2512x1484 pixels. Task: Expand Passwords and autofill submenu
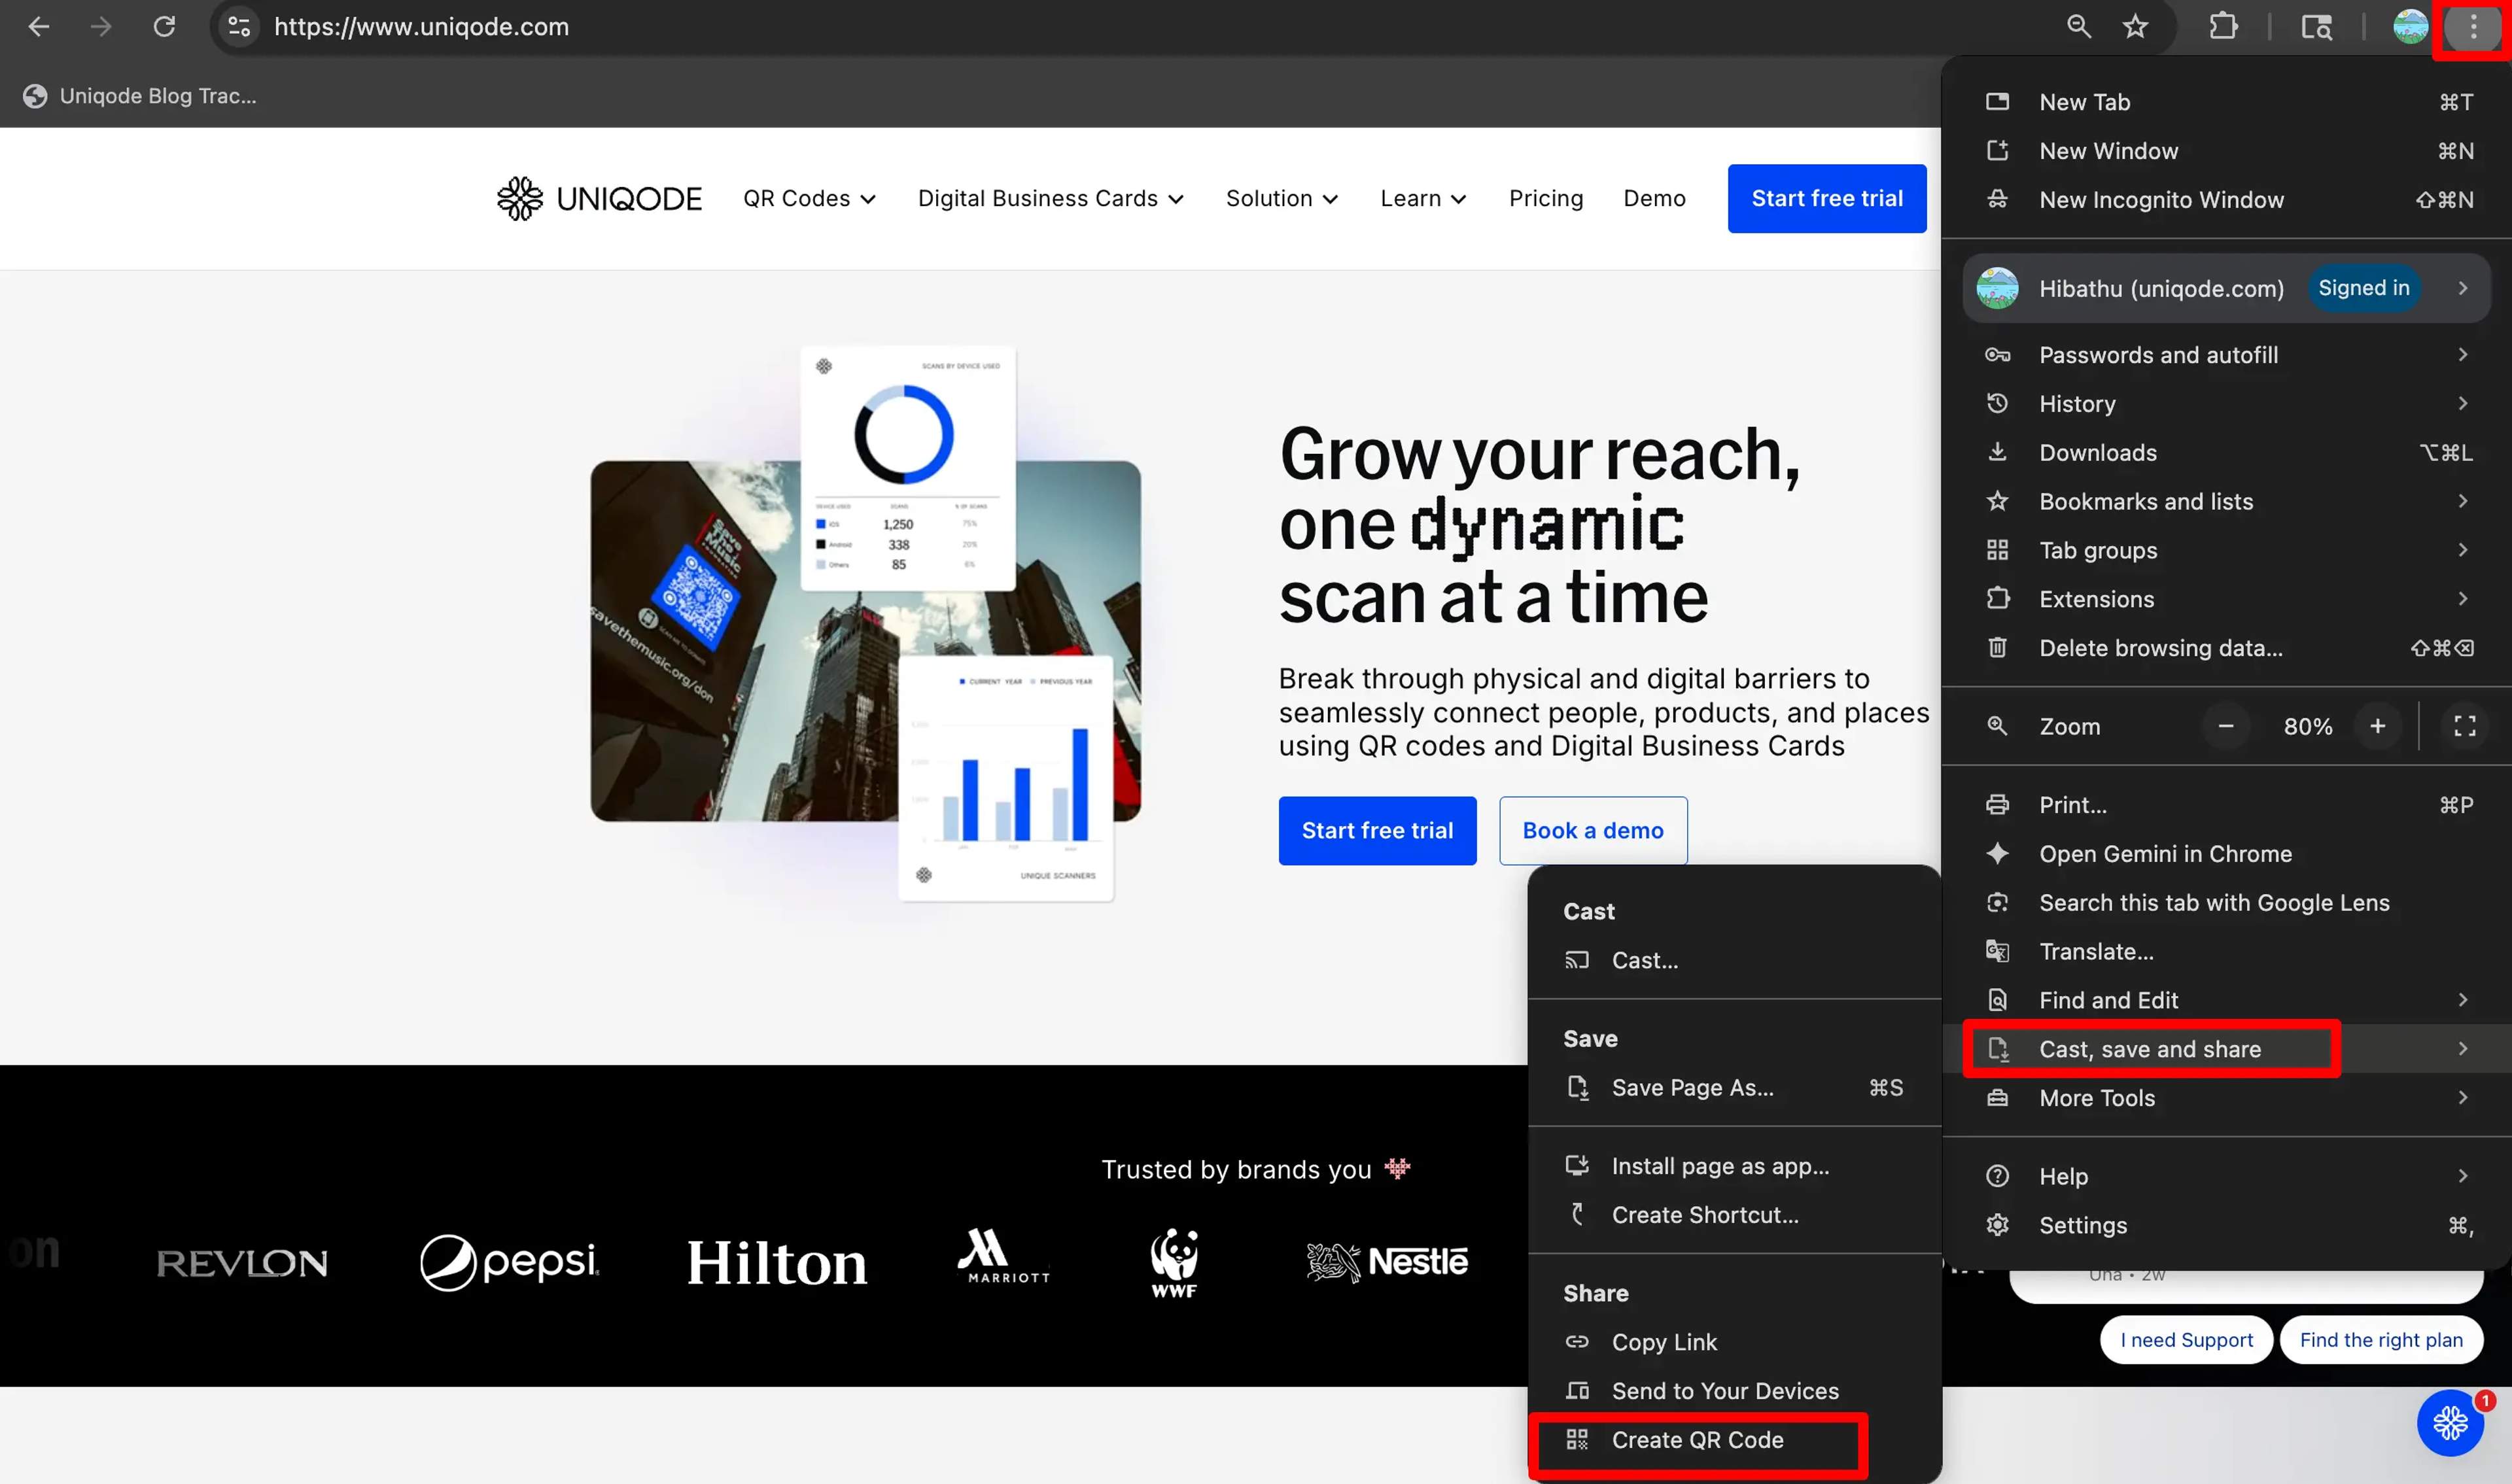[2227, 355]
